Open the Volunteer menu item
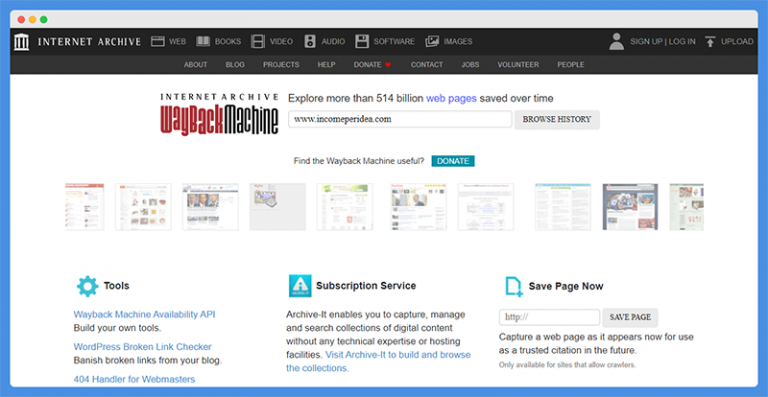 [x=518, y=65]
